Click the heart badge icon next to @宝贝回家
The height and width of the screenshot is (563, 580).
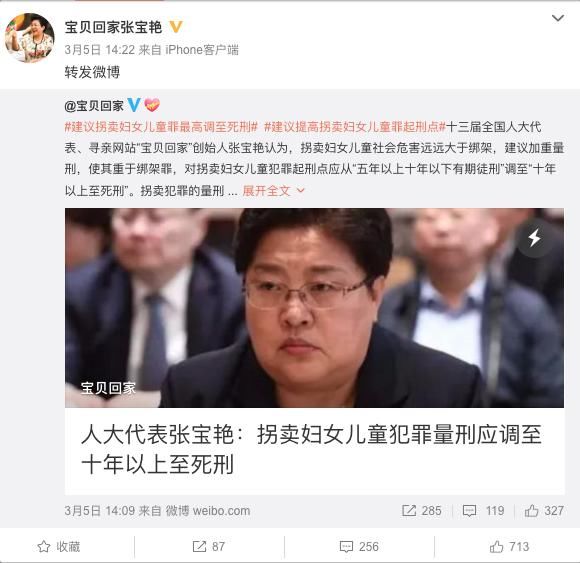(x=152, y=105)
